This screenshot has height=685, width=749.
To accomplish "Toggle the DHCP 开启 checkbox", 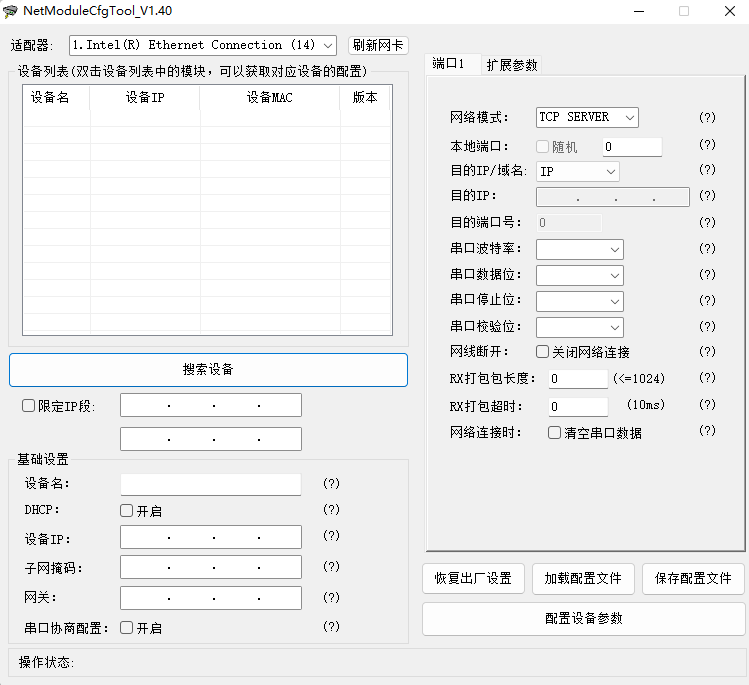I will [127, 511].
